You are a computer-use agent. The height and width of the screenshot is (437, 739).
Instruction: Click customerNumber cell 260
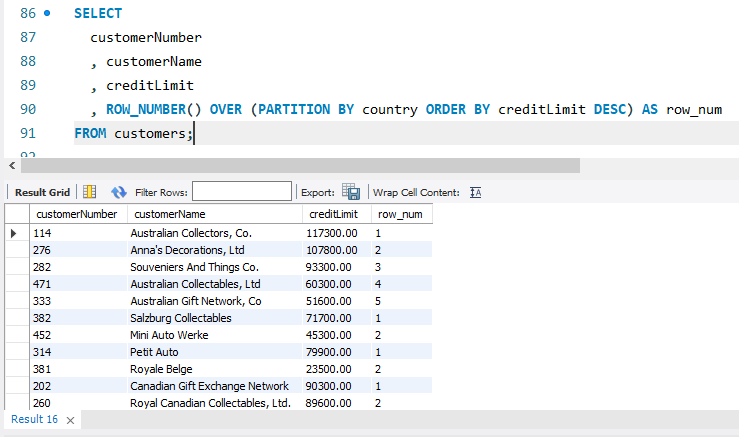tap(78, 403)
